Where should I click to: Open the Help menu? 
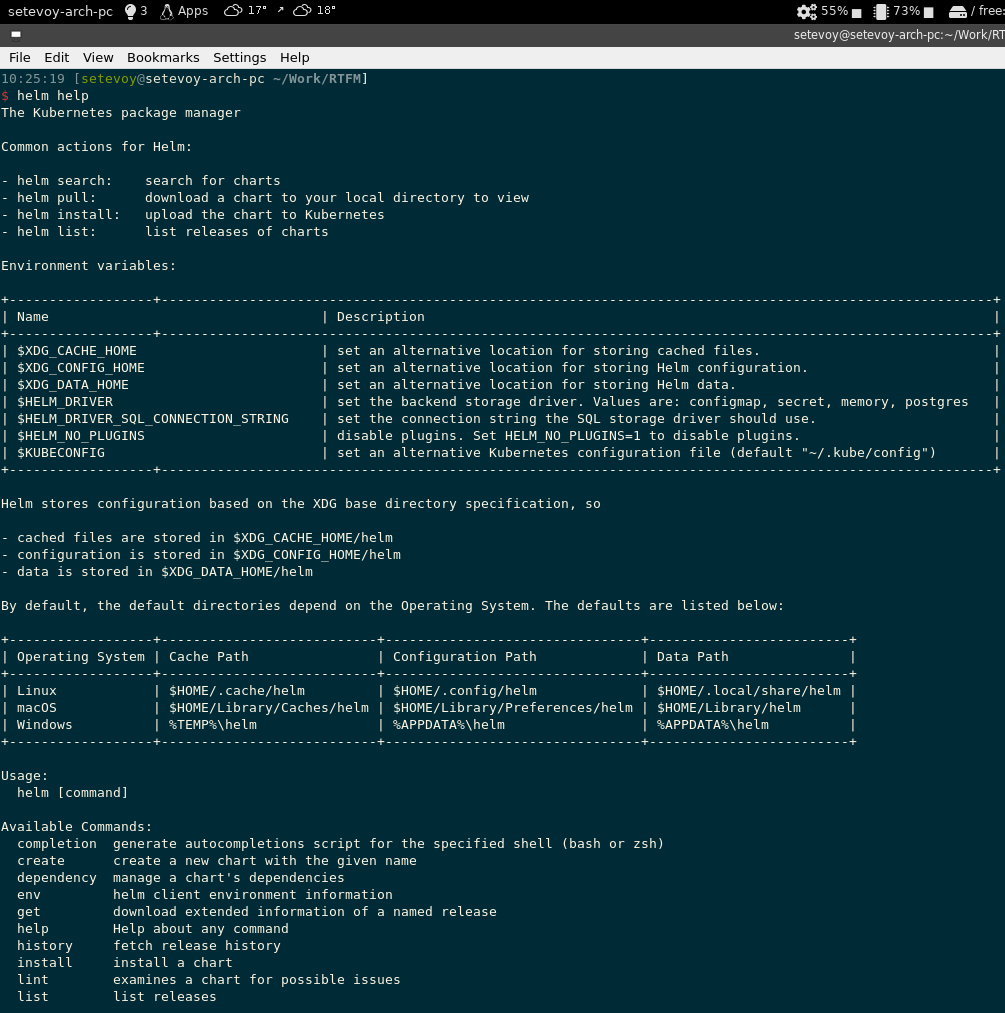294,57
